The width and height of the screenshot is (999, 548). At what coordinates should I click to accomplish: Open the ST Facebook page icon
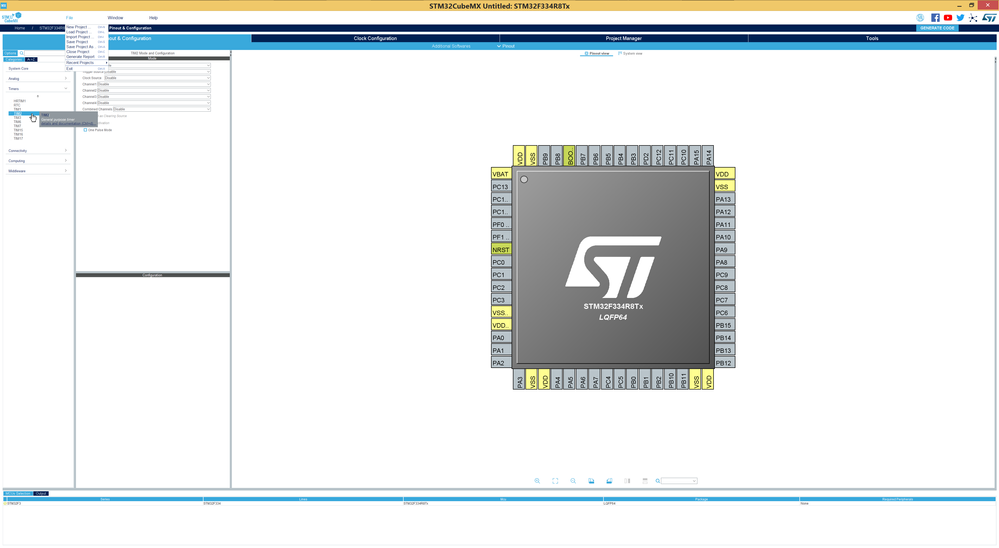pos(935,18)
